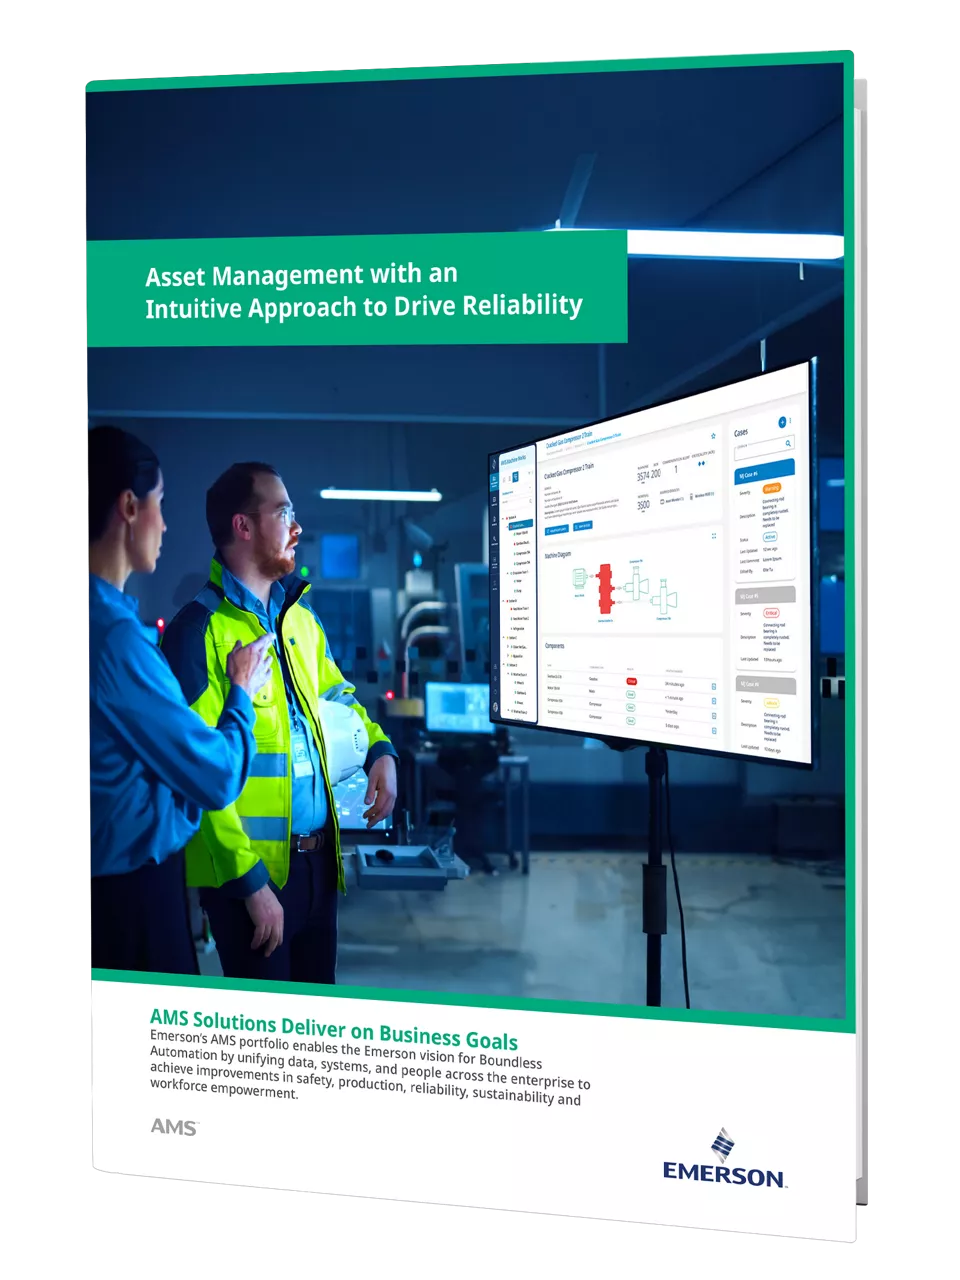Screen dimensions: 960x1280
Task: Click the overflow menu icon in the Cases panel
Action: [790, 421]
